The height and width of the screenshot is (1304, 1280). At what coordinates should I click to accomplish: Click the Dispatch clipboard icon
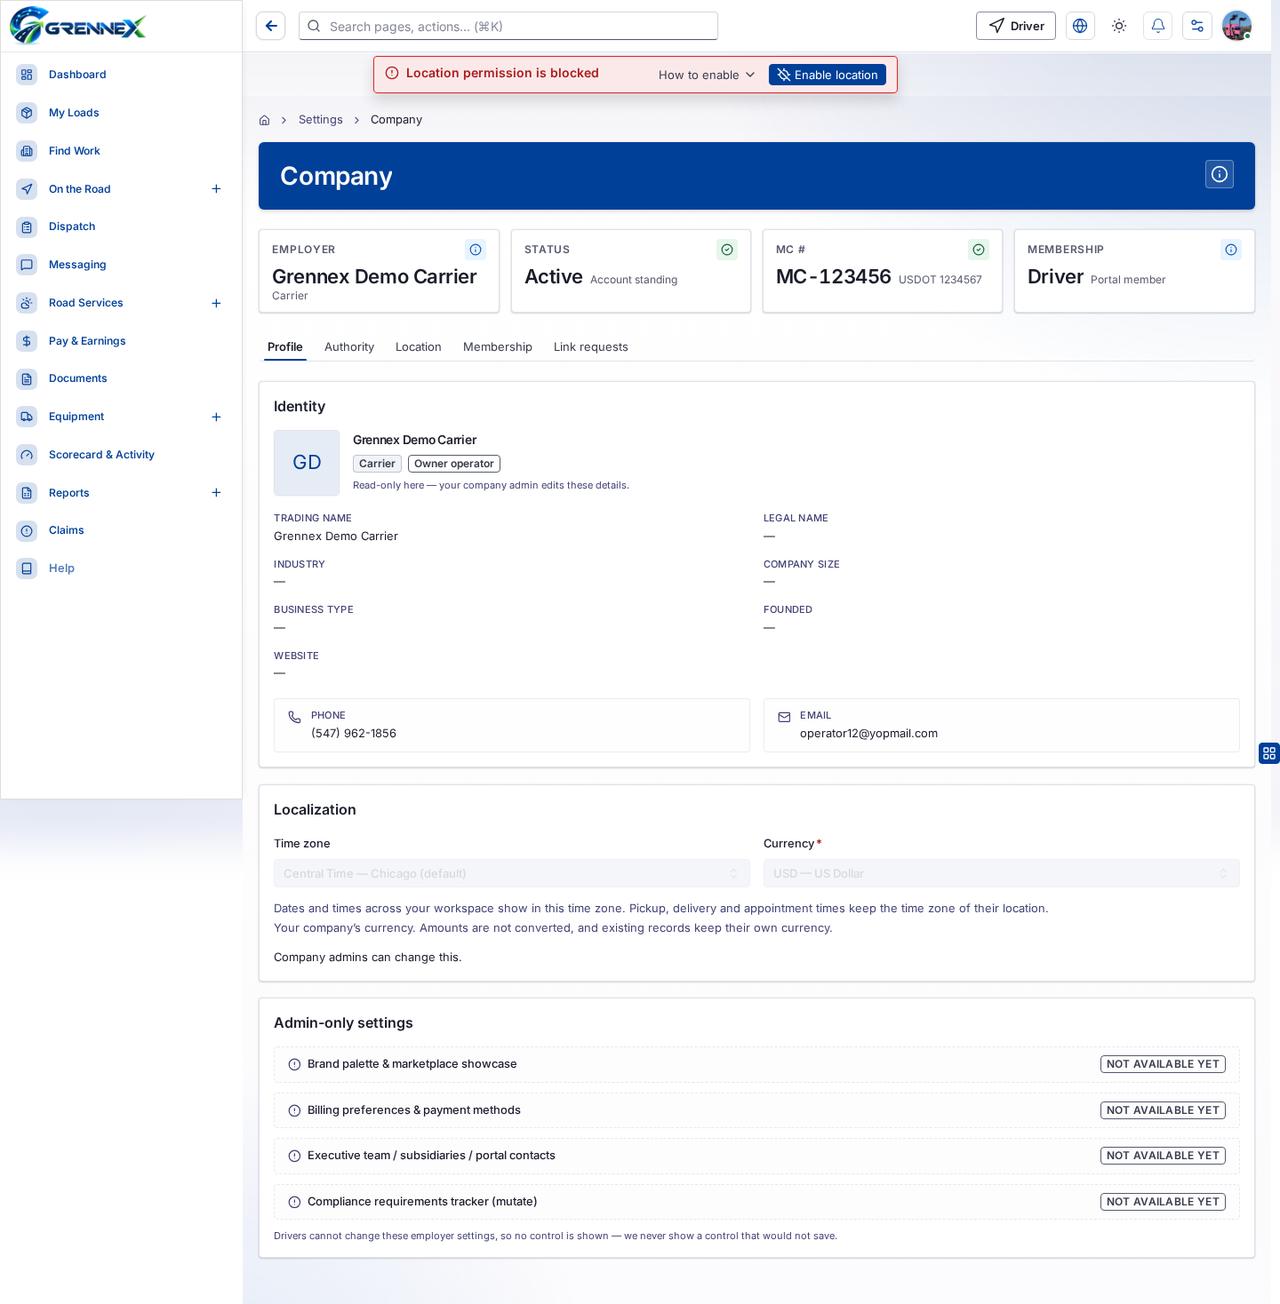point(27,226)
